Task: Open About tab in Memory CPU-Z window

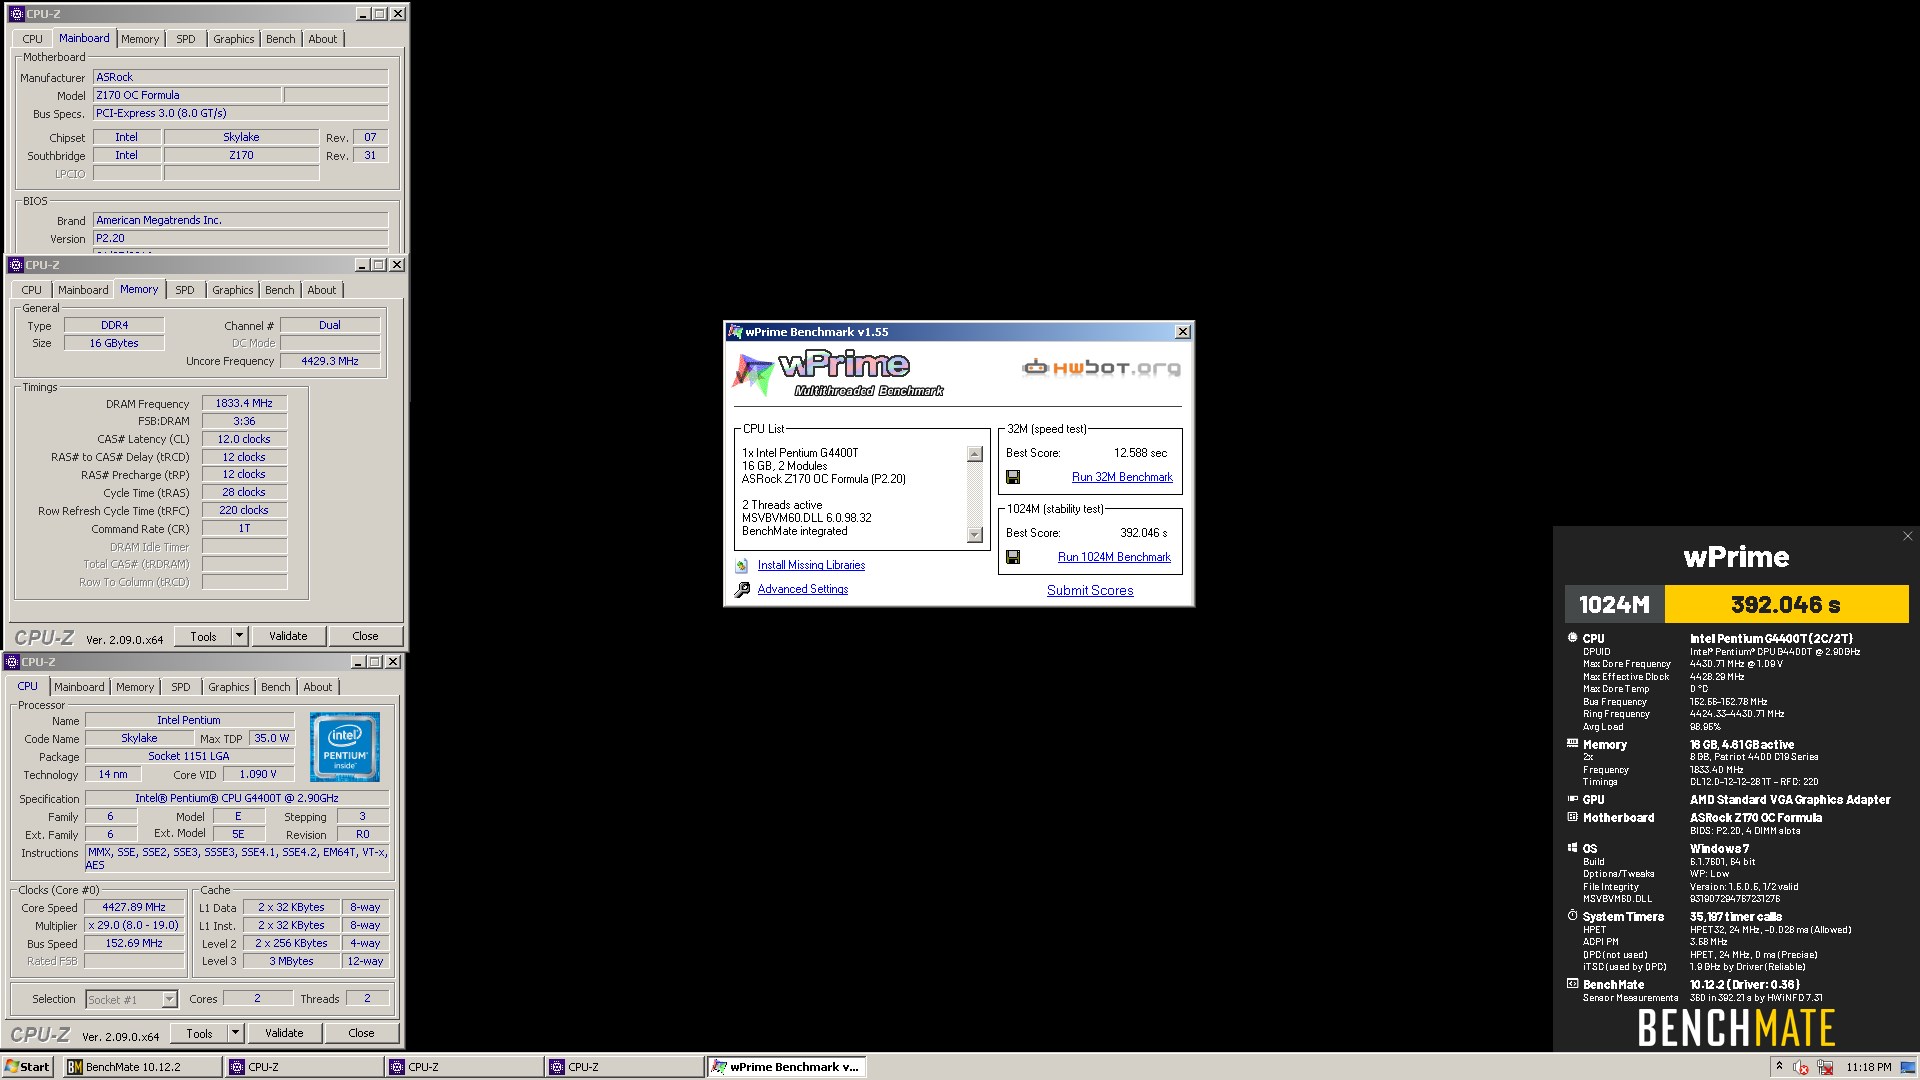Action: point(322,290)
